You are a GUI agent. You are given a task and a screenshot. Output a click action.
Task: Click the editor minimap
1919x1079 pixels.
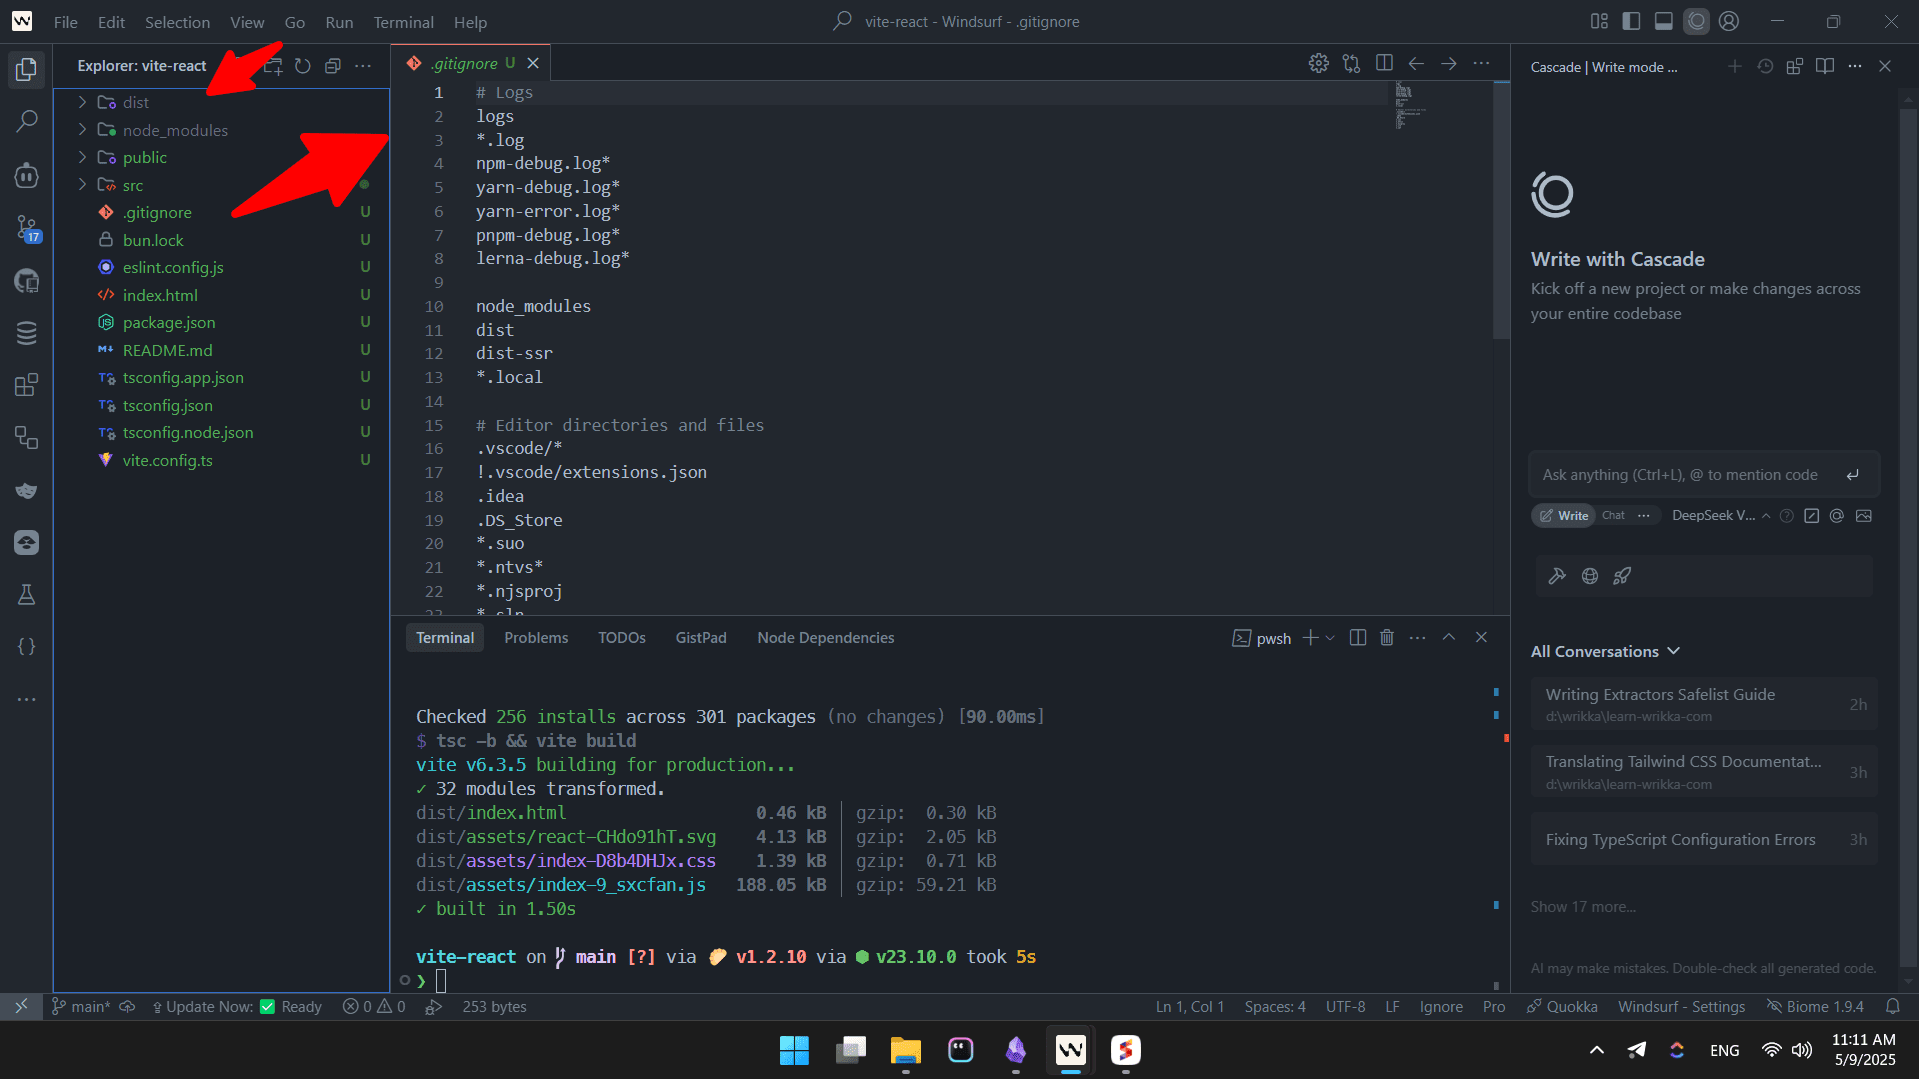pos(1410,105)
